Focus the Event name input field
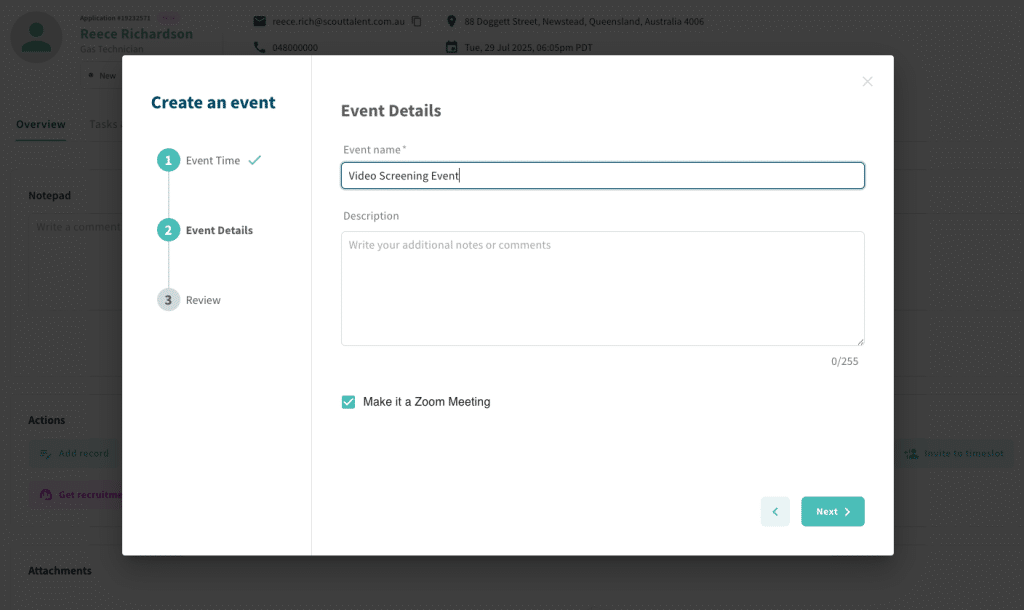 tap(602, 176)
